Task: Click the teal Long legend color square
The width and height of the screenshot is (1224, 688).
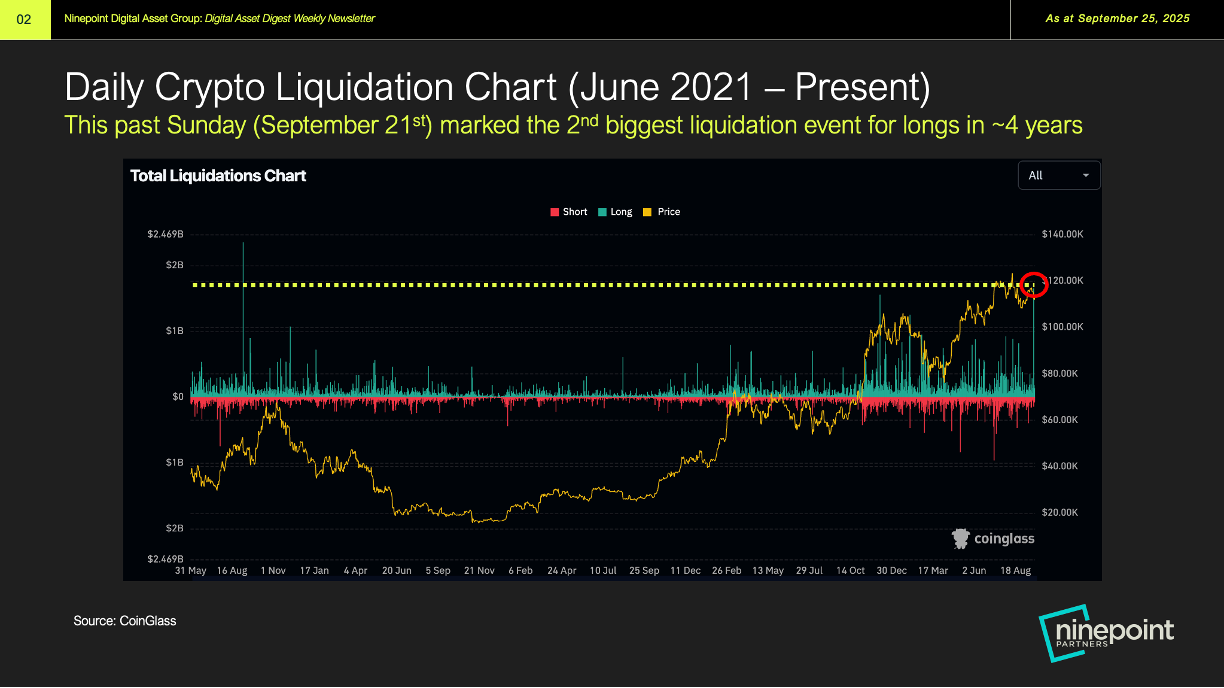Action: point(601,212)
